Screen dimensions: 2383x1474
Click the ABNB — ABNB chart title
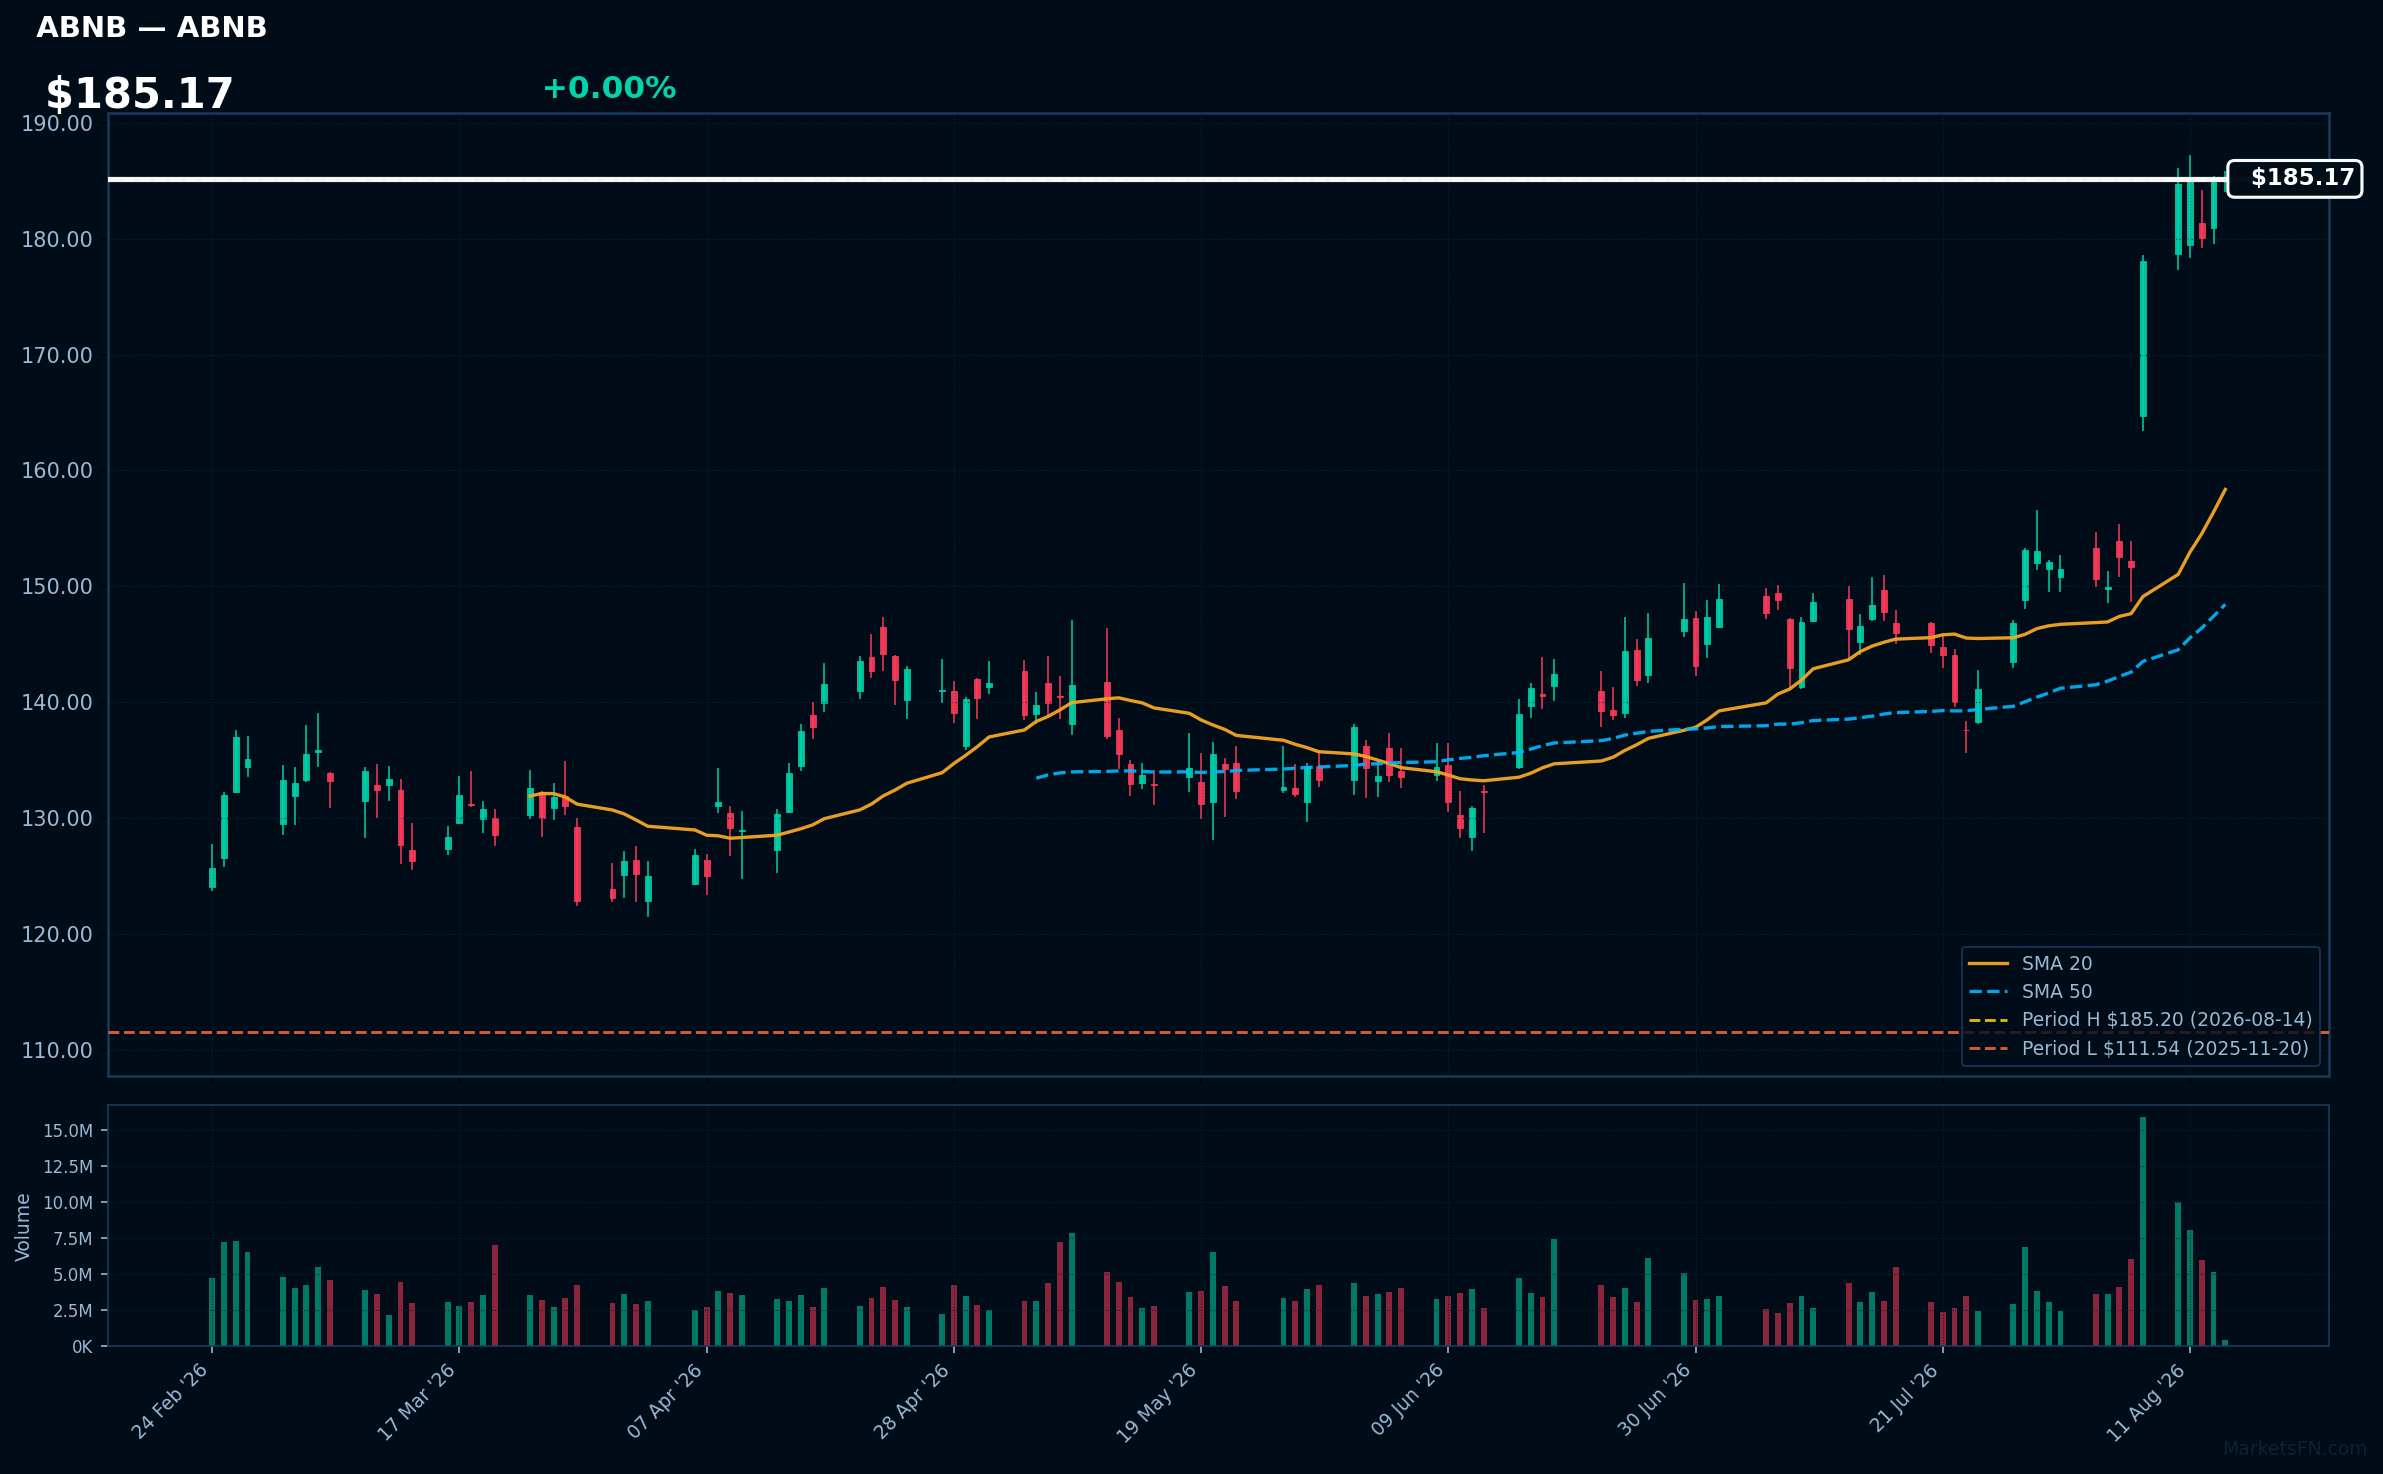coord(152,28)
